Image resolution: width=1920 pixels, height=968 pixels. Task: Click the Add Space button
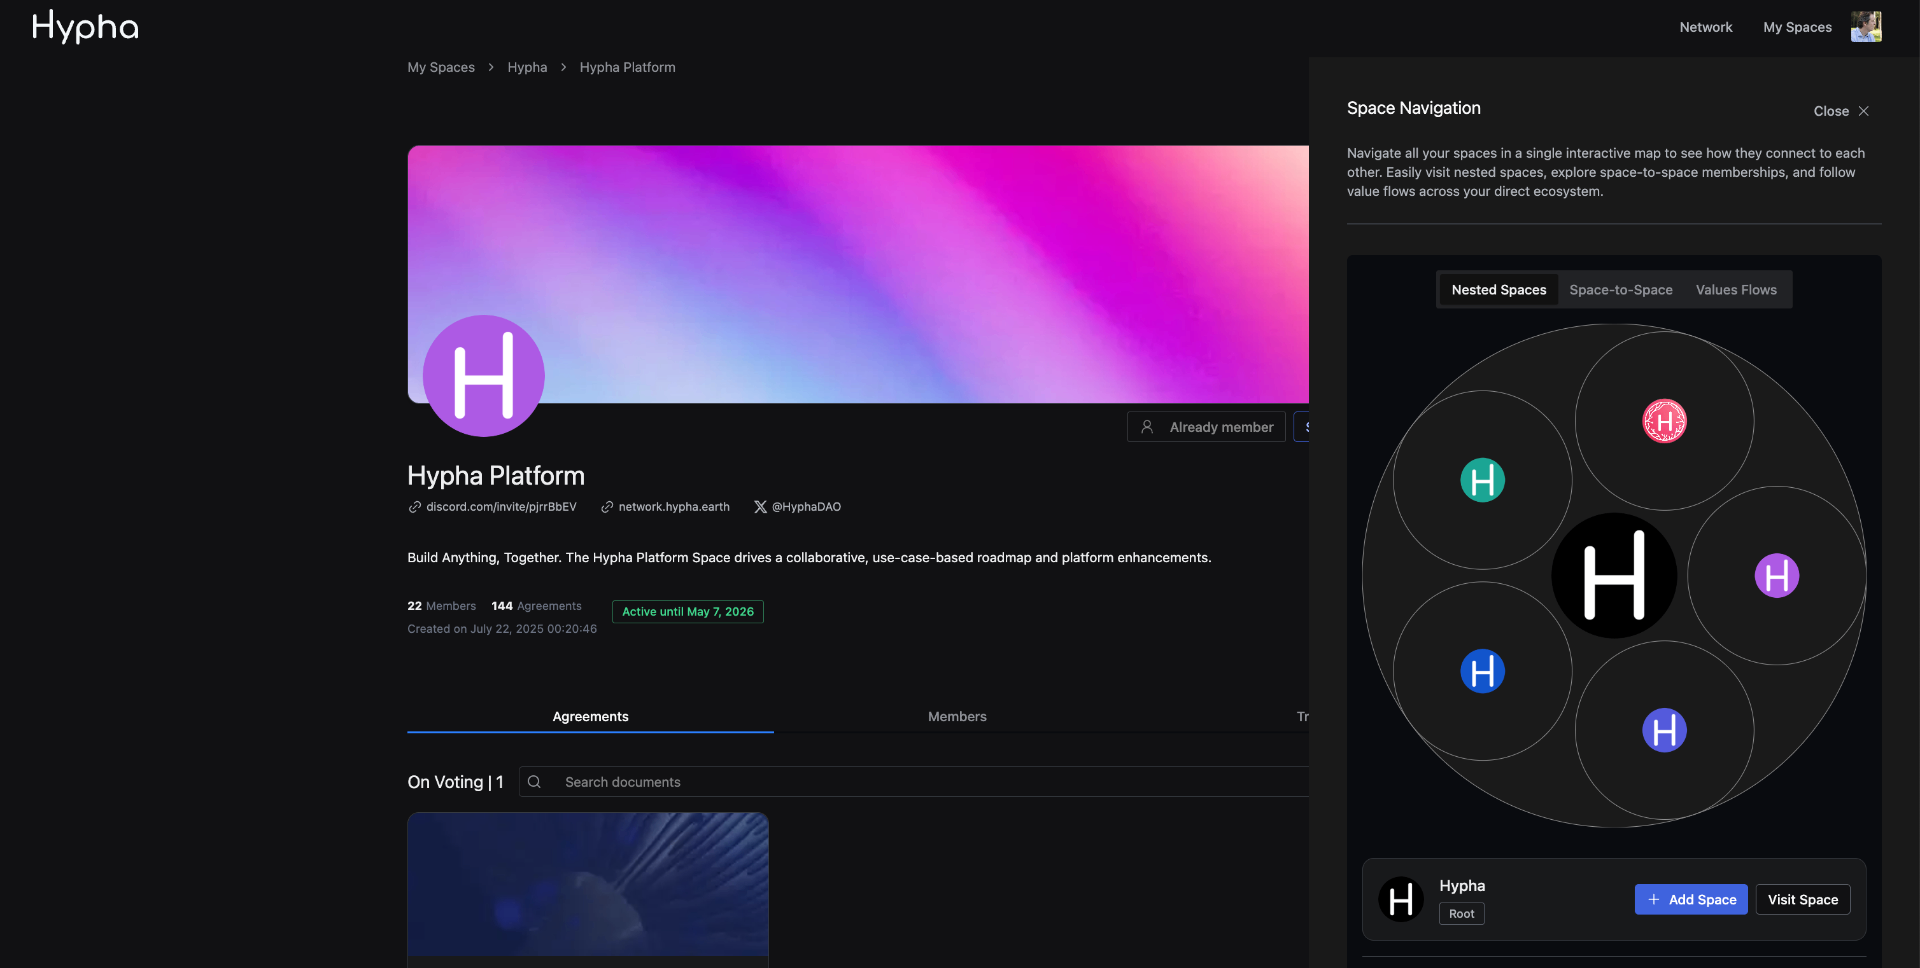tap(1691, 899)
